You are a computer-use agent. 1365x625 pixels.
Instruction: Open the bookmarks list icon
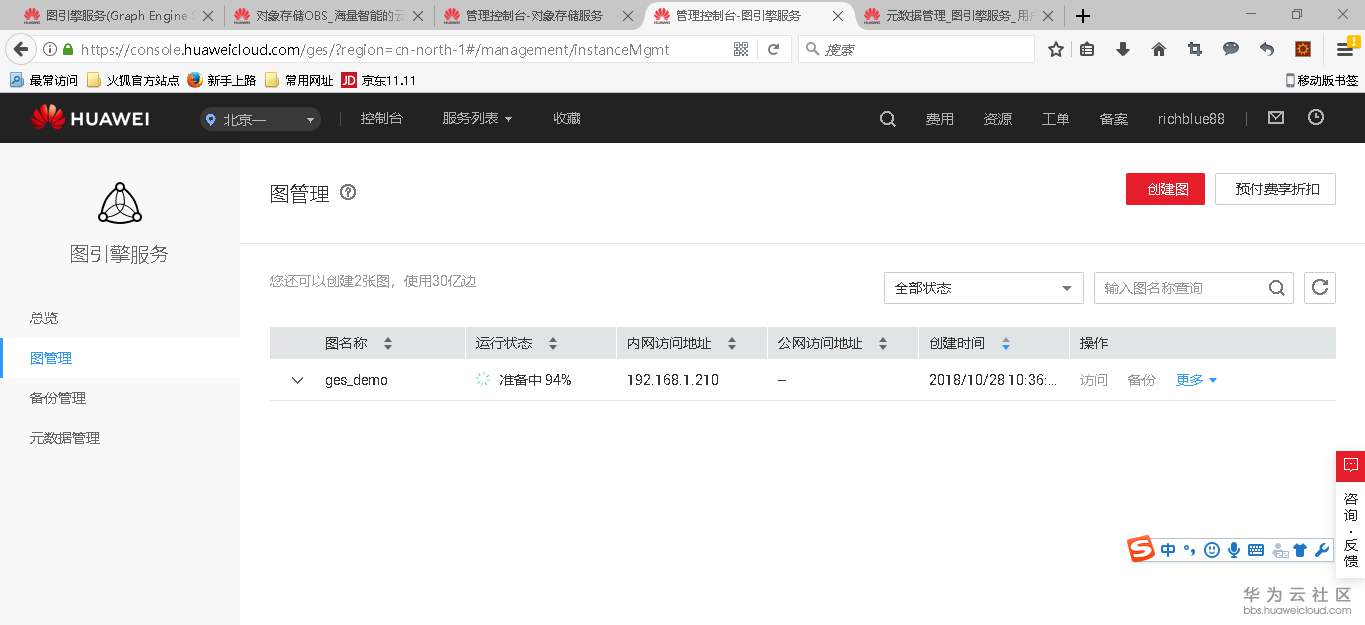click(x=1087, y=49)
